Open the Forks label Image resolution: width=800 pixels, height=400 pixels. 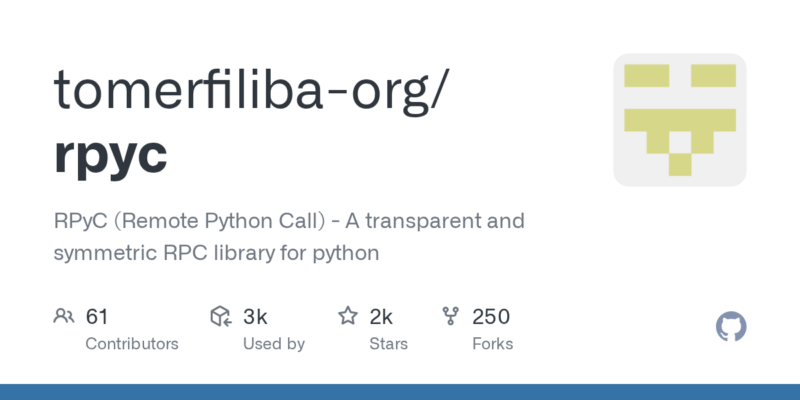tap(492, 343)
